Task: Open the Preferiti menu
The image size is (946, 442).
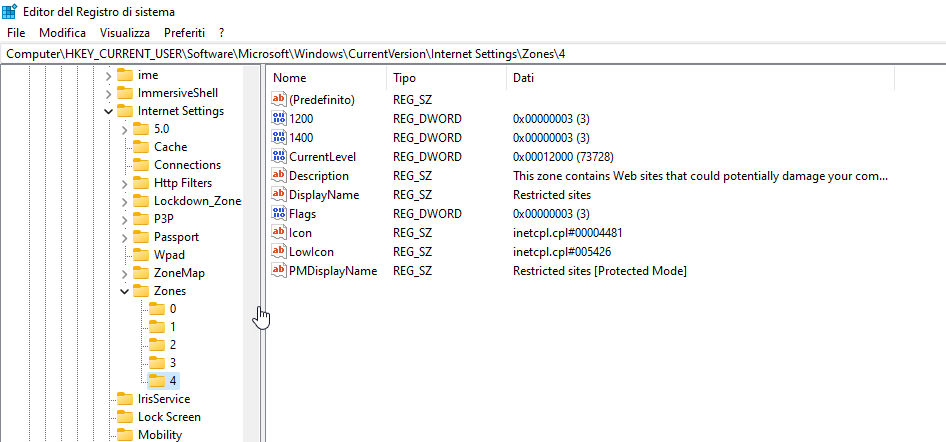Action: coord(185,33)
